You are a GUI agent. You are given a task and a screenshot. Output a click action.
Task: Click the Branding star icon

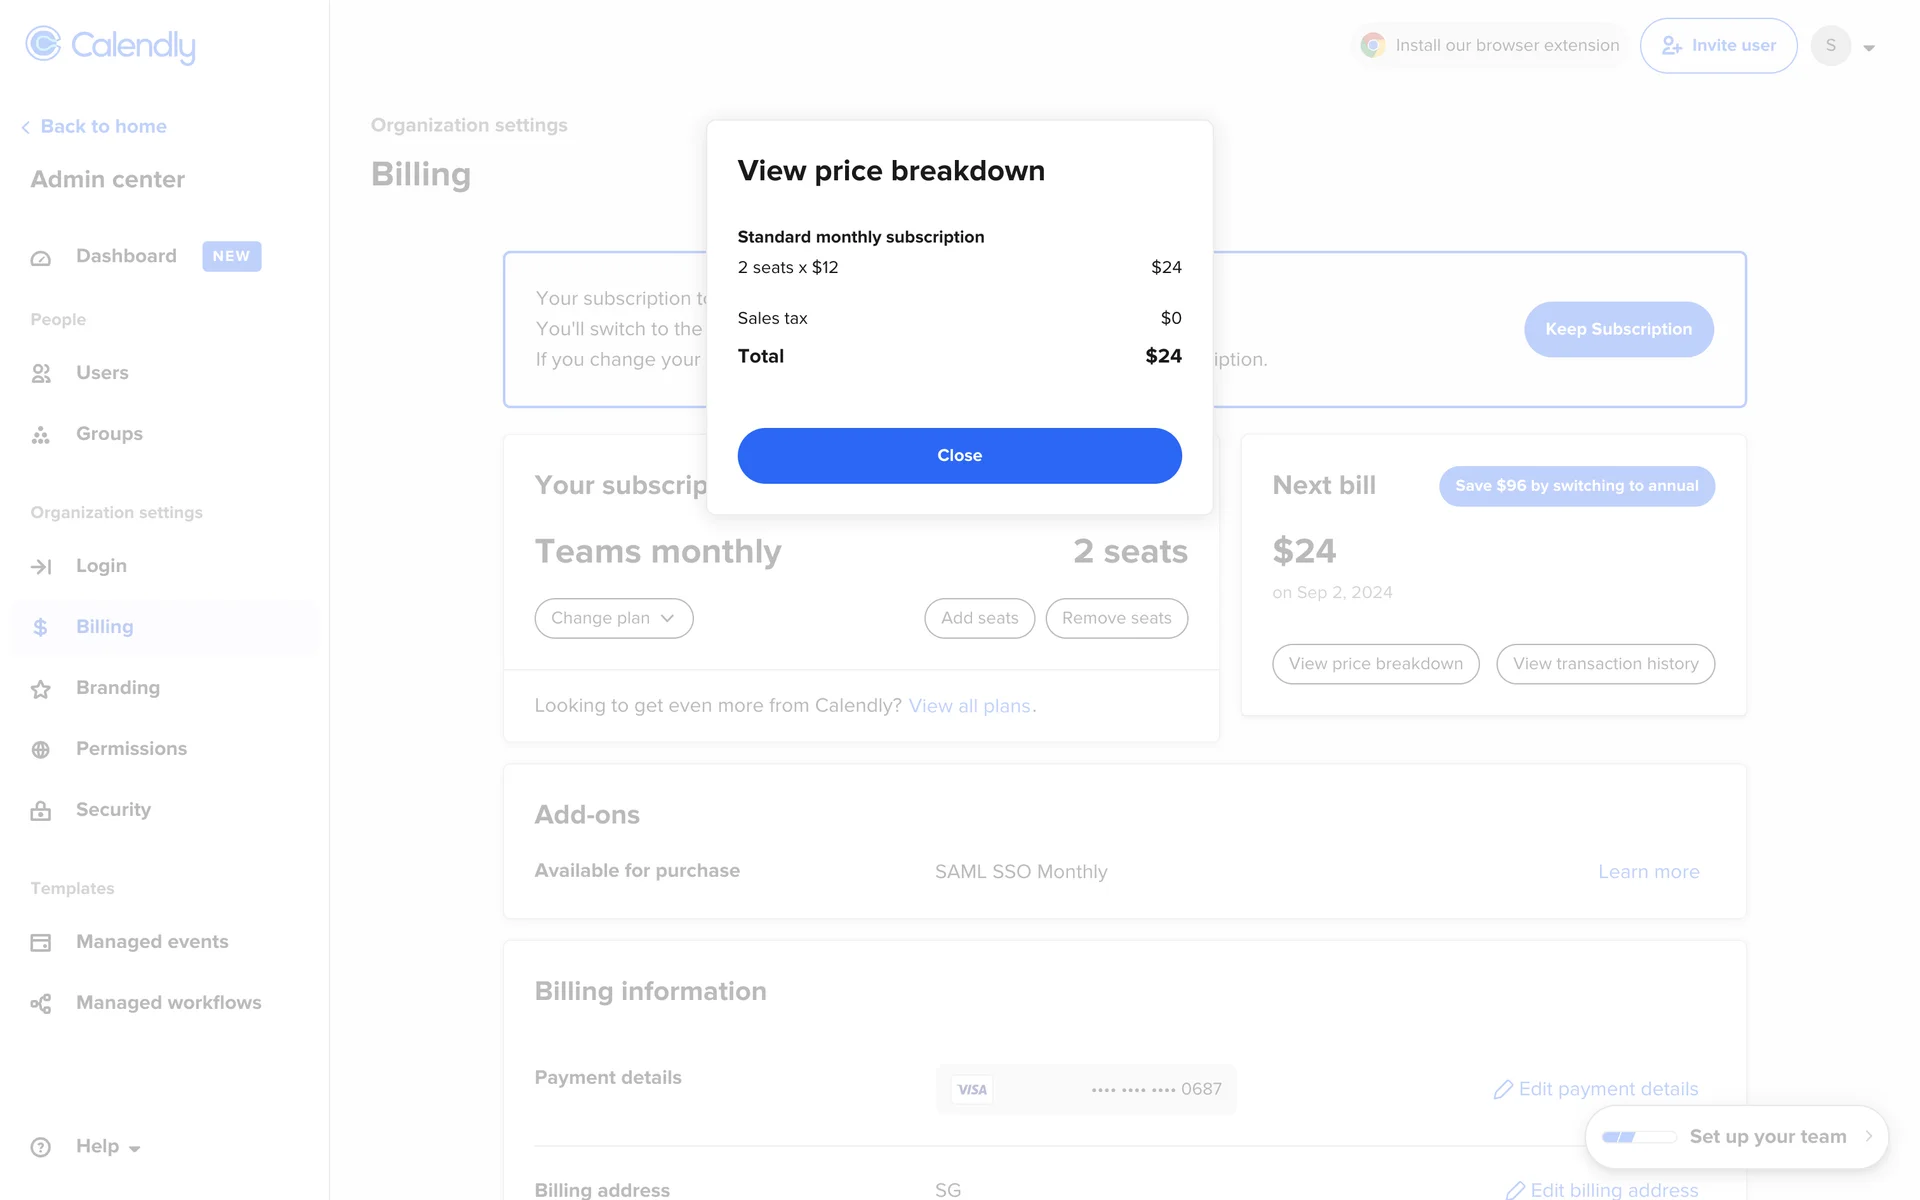click(41, 689)
